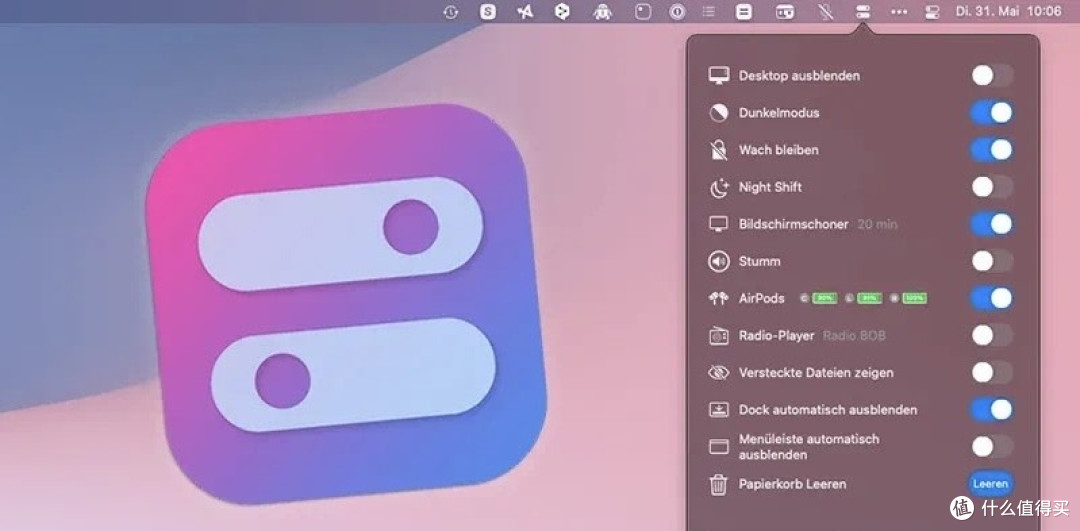Click the One Switch toggles menu bar icon

(863, 12)
